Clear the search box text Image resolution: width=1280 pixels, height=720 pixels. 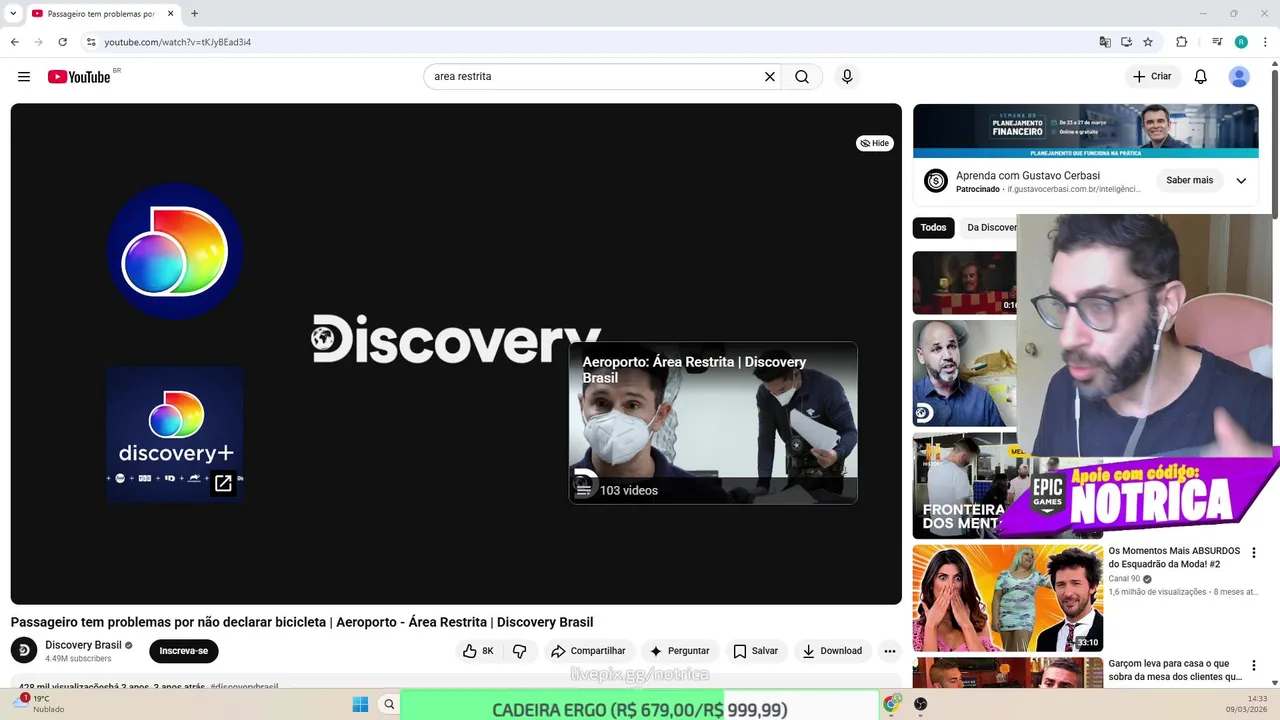(770, 77)
